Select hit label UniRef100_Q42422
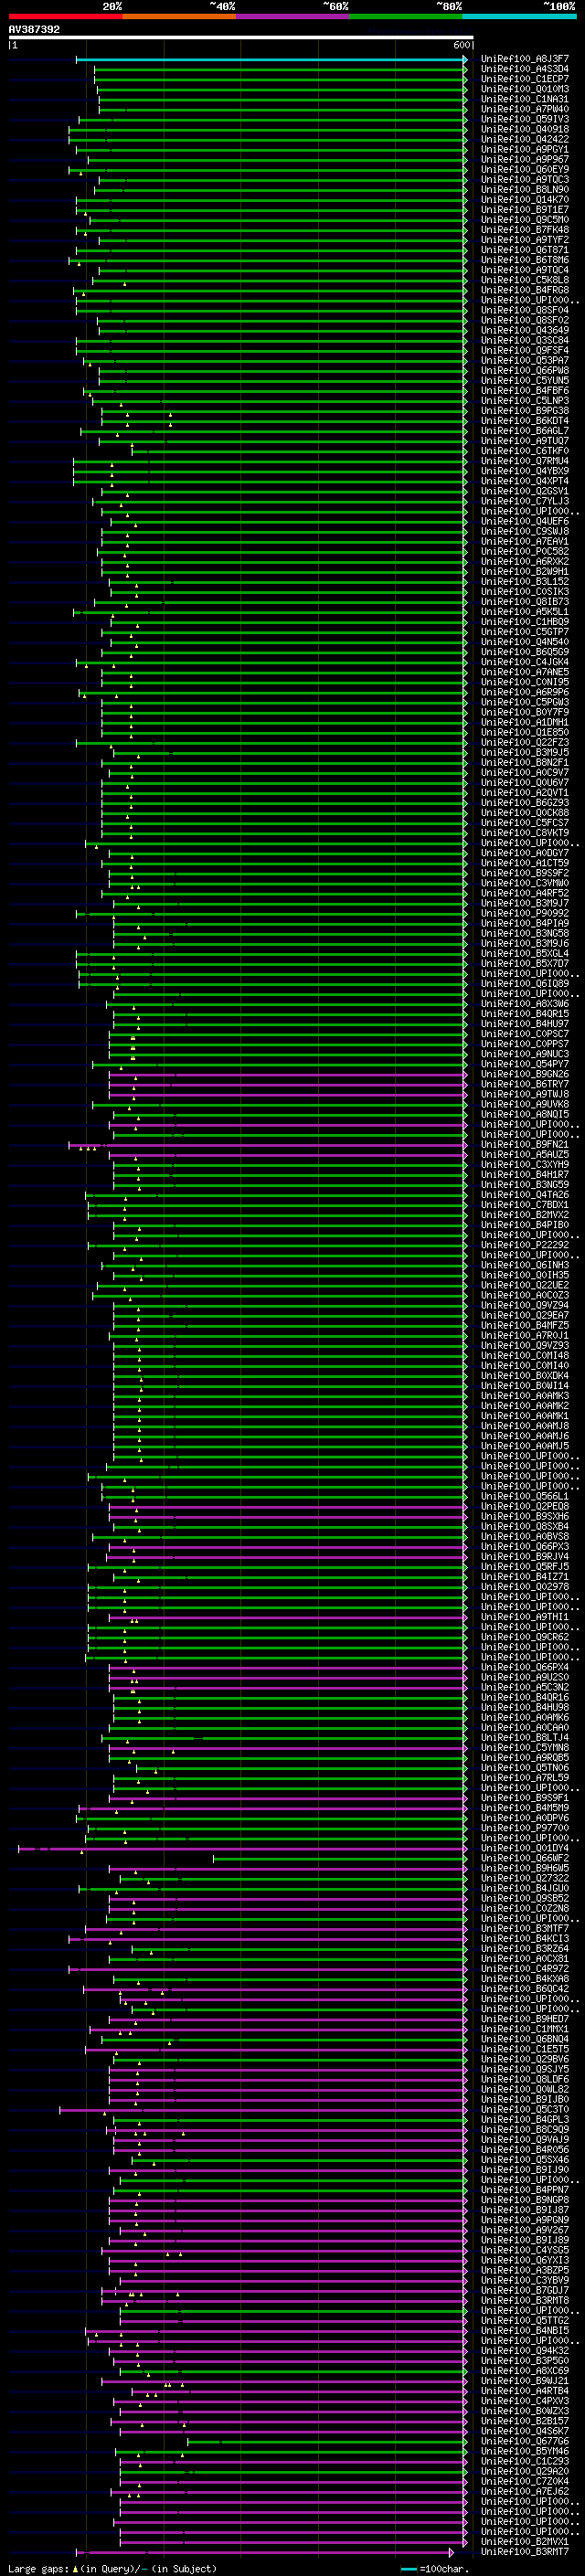This screenshot has width=585, height=2576. pyautogui.click(x=525, y=139)
